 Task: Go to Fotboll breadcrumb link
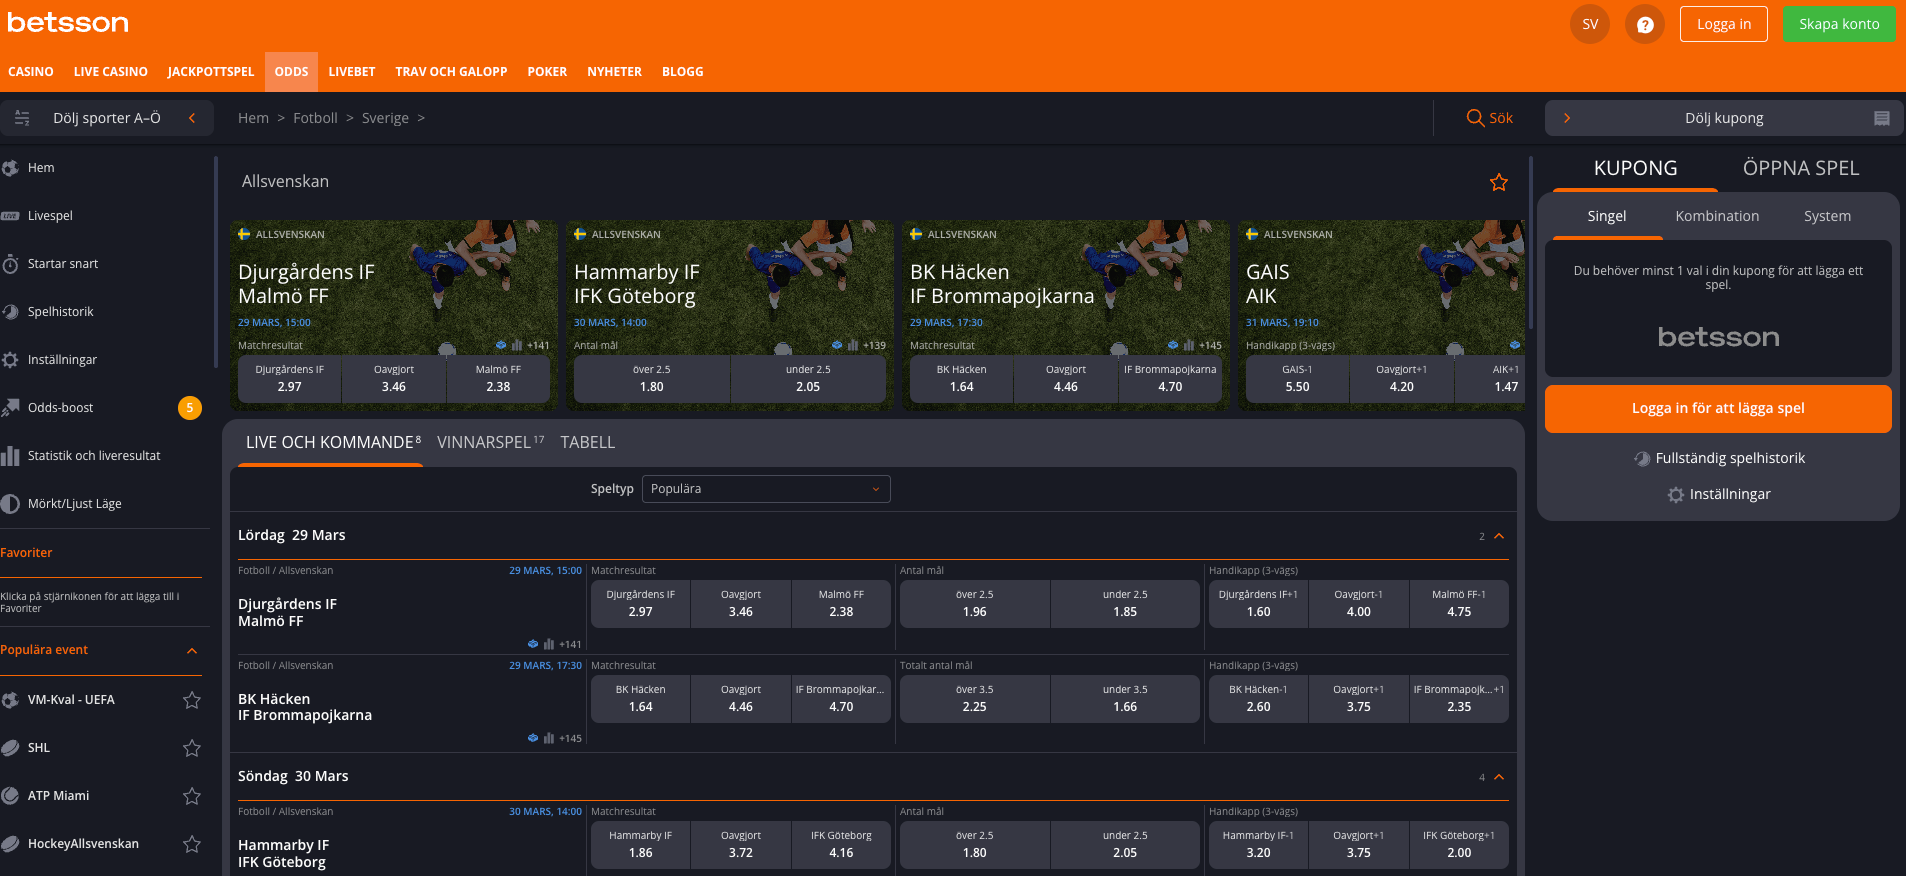click(x=315, y=118)
